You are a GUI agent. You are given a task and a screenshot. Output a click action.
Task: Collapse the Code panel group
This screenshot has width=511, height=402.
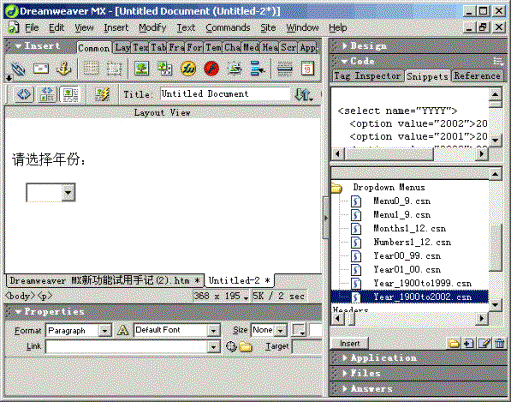click(x=345, y=61)
